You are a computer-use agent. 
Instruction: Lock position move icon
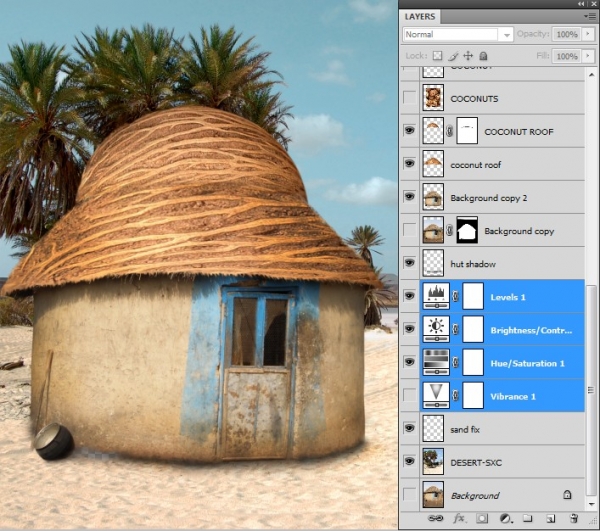coord(468,56)
